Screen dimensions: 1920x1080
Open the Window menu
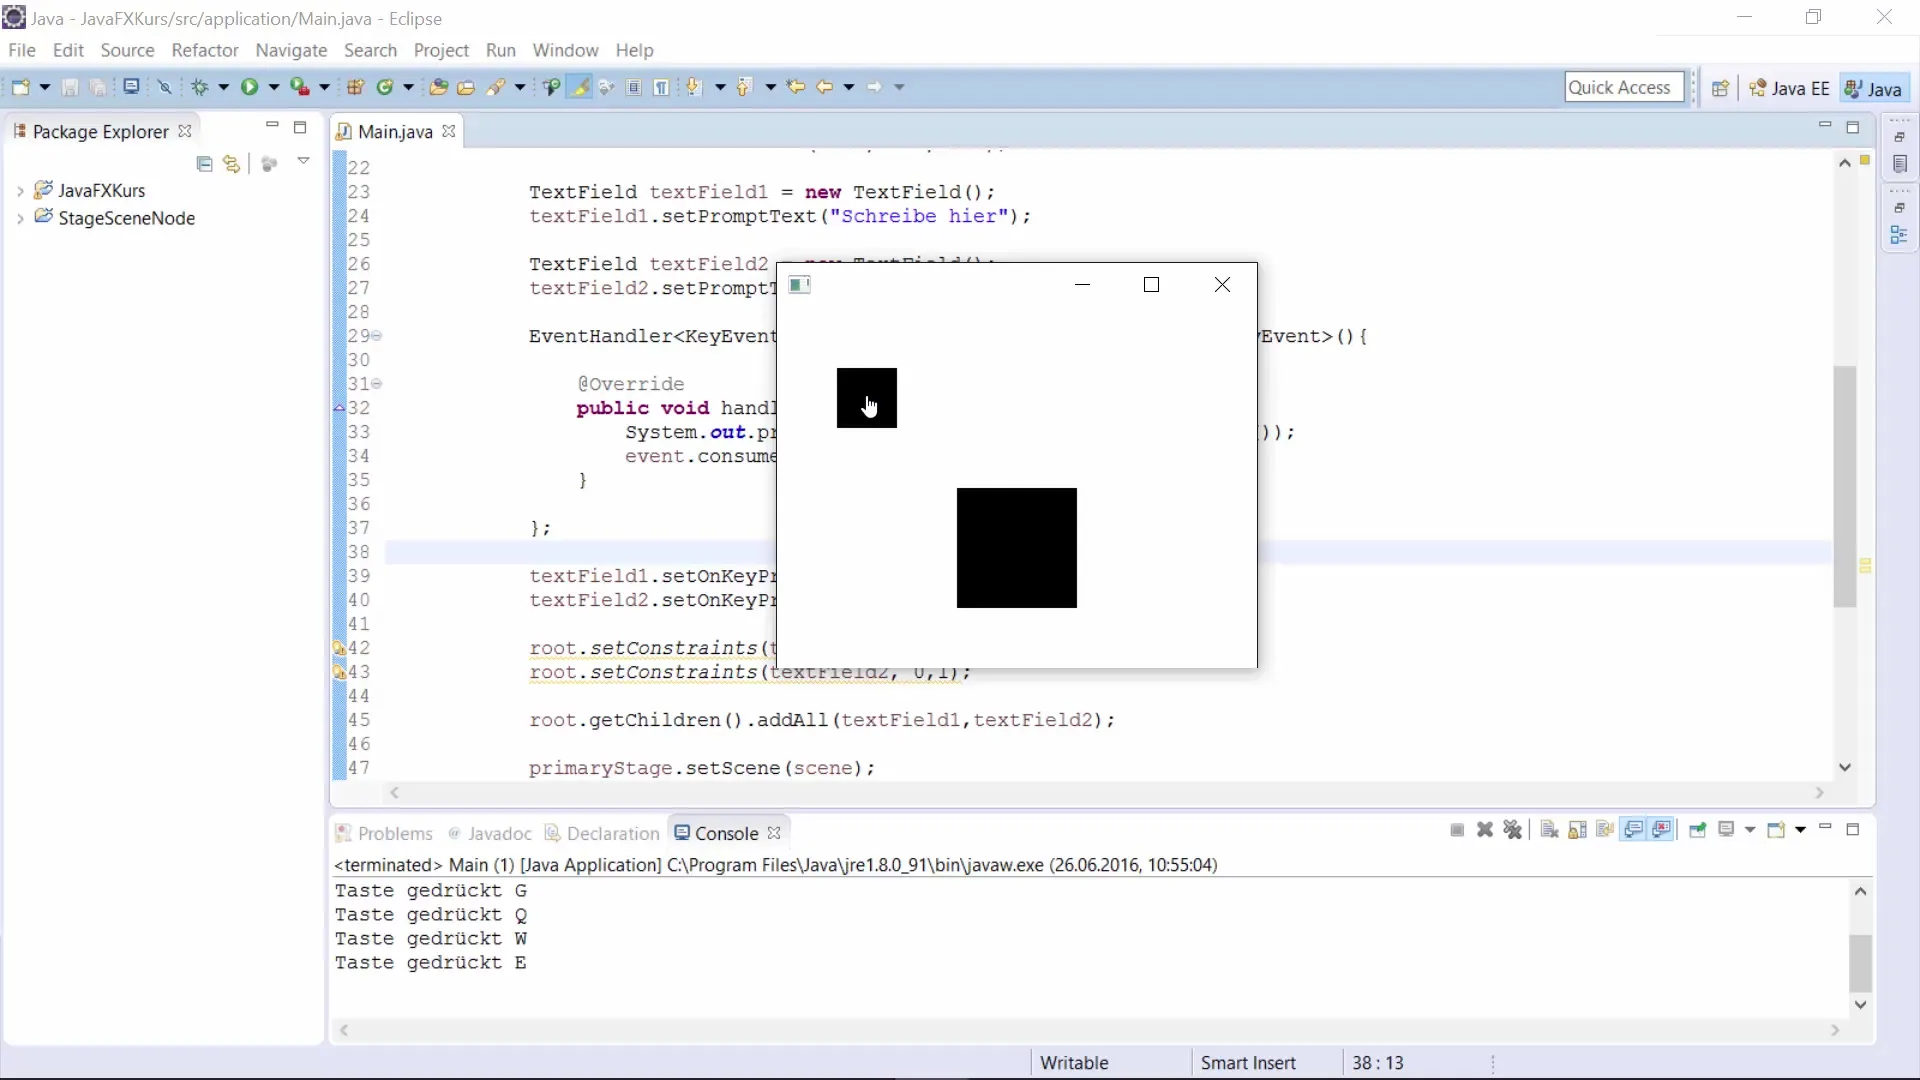(565, 50)
